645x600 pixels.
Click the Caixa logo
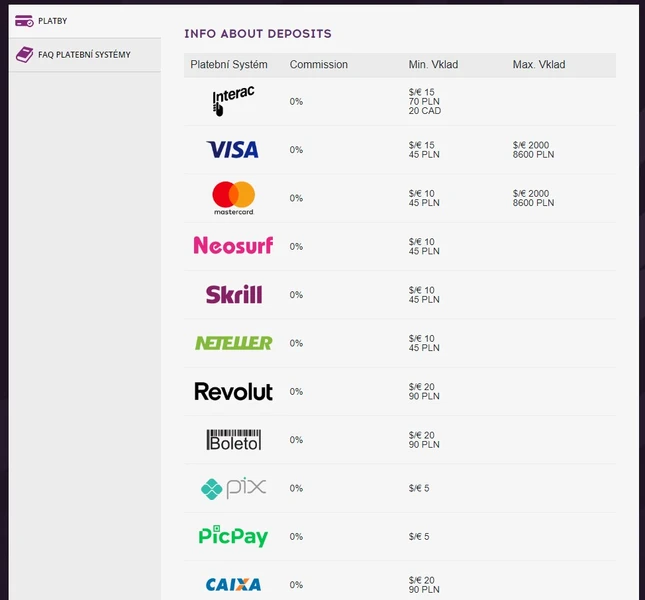233,584
